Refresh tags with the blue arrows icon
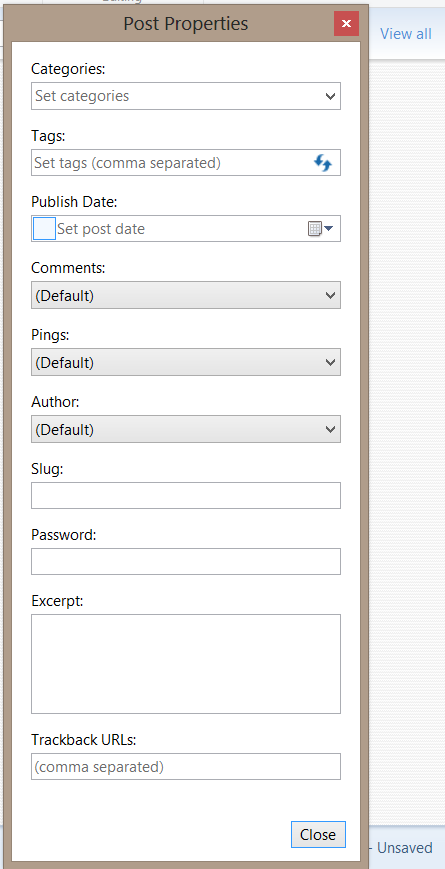This screenshot has width=445, height=869. (323, 163)
